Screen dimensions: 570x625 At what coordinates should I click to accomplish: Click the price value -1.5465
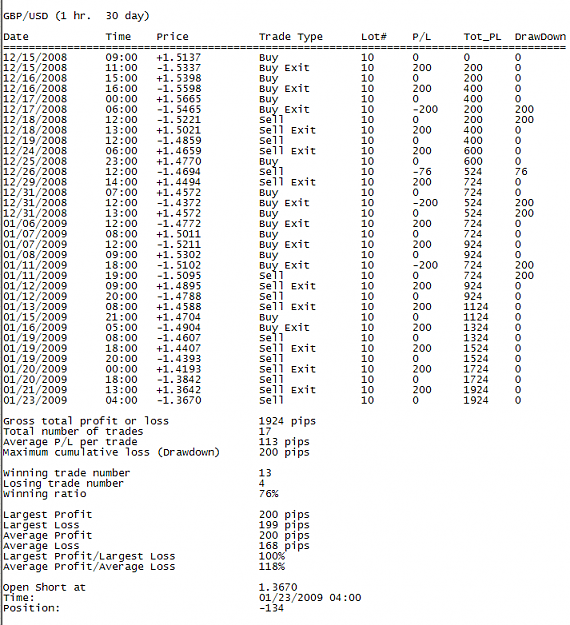[x=179, y=109]
